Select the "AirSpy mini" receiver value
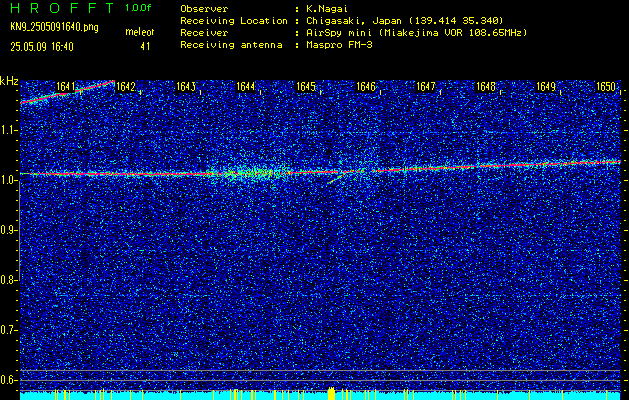The image size is (629, 400). coord(339,33)
